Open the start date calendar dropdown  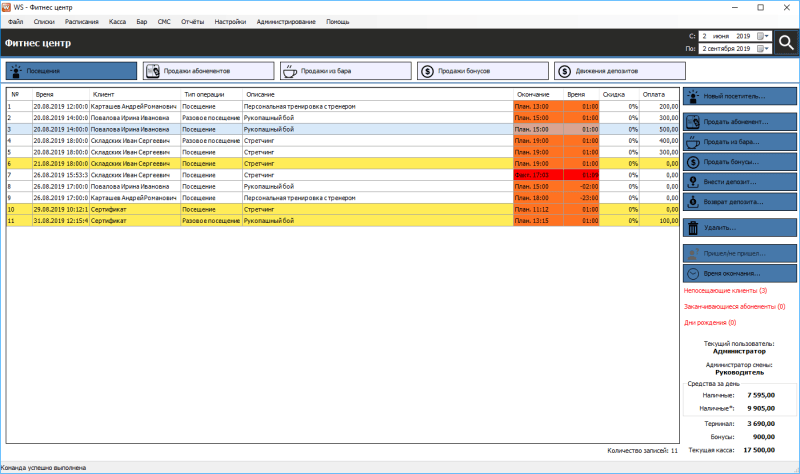pyautogui.click(x=762, y=36)
